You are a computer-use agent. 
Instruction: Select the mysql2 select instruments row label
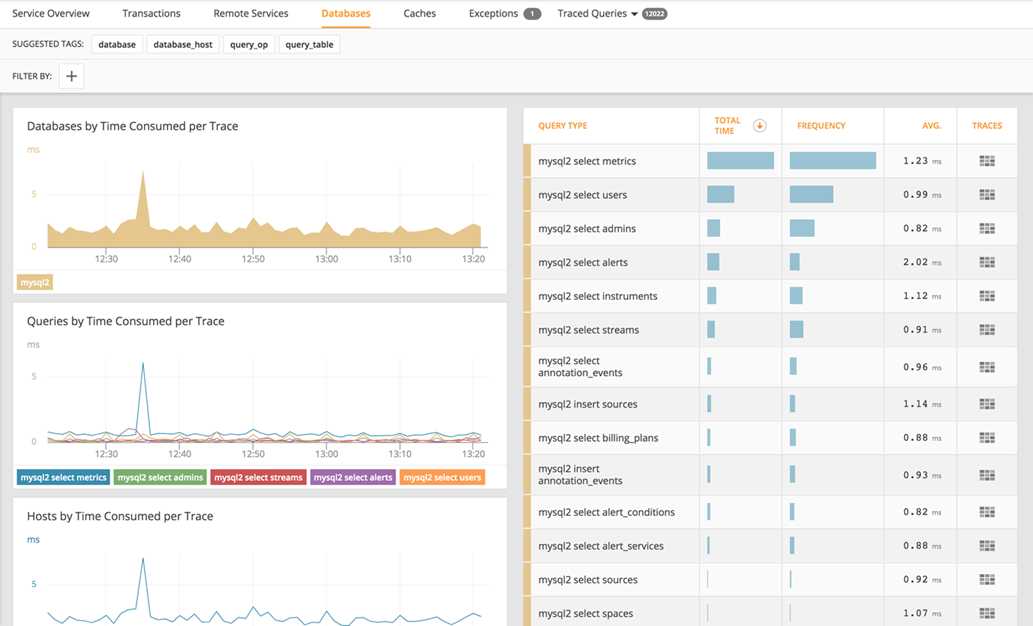click(598, 296)
